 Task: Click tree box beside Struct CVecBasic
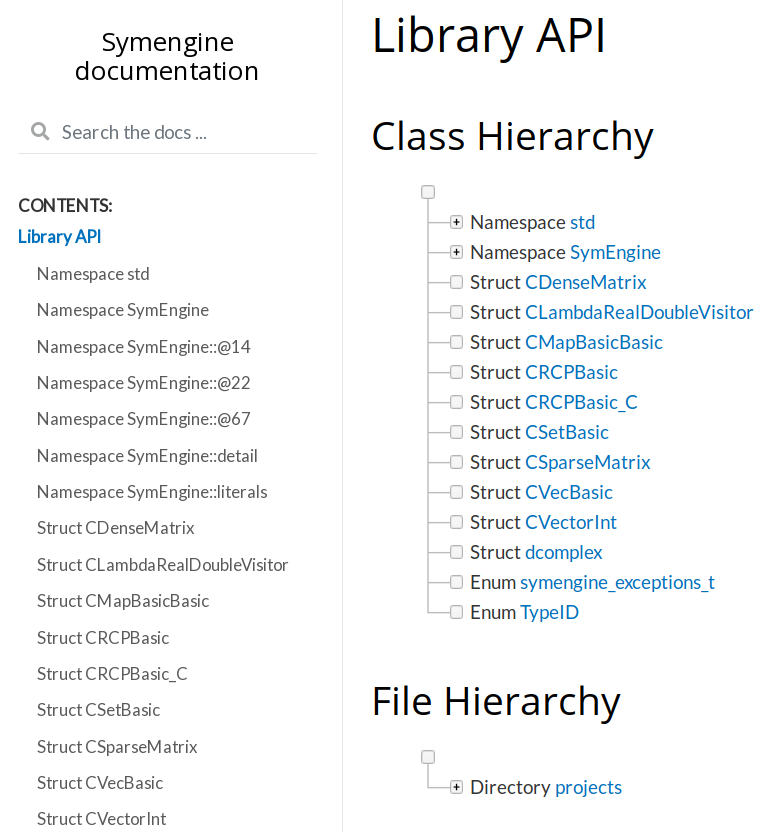456,492
